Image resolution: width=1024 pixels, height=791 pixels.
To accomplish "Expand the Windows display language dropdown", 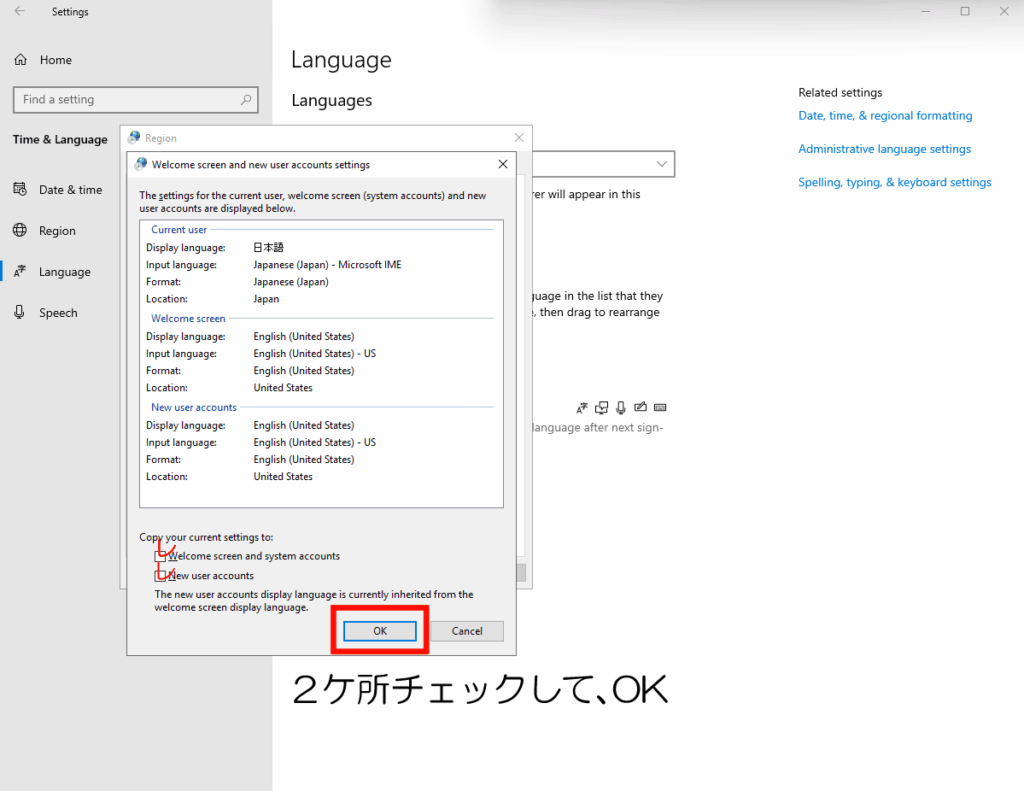I will (661, 164).
